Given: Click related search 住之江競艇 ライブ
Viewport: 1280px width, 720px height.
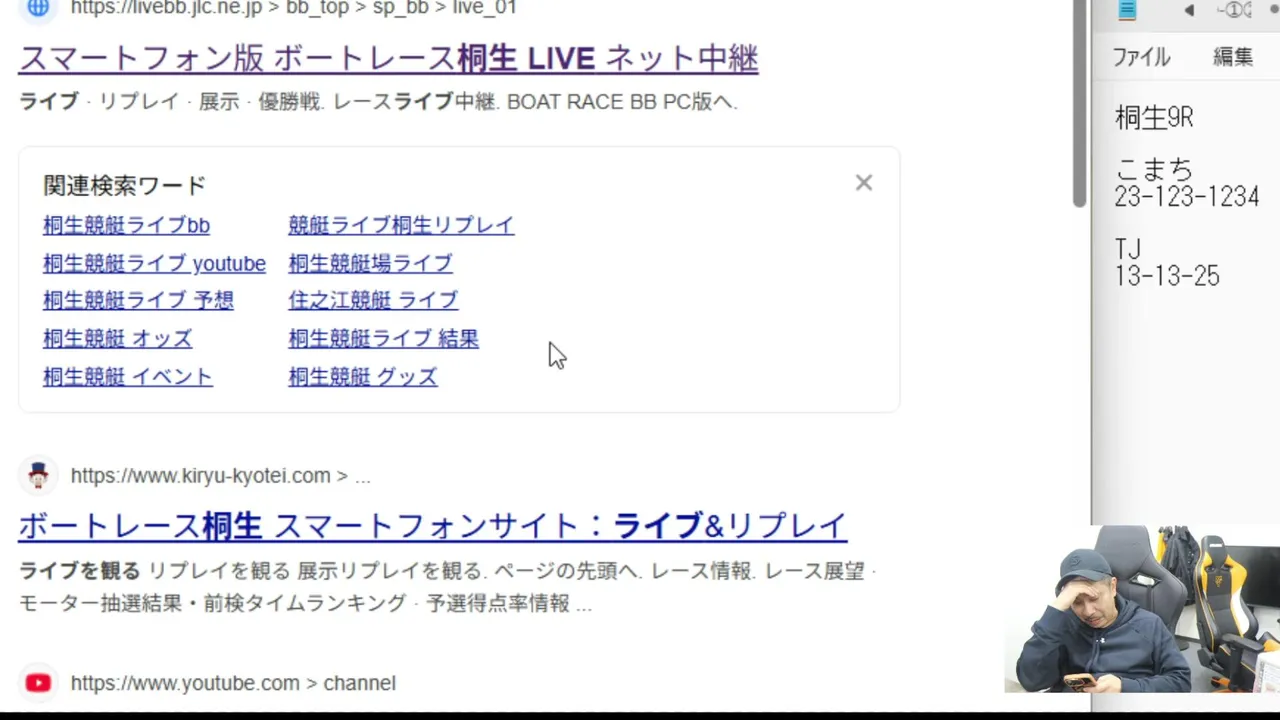Looking at the screenshot, I should [373, 300].
